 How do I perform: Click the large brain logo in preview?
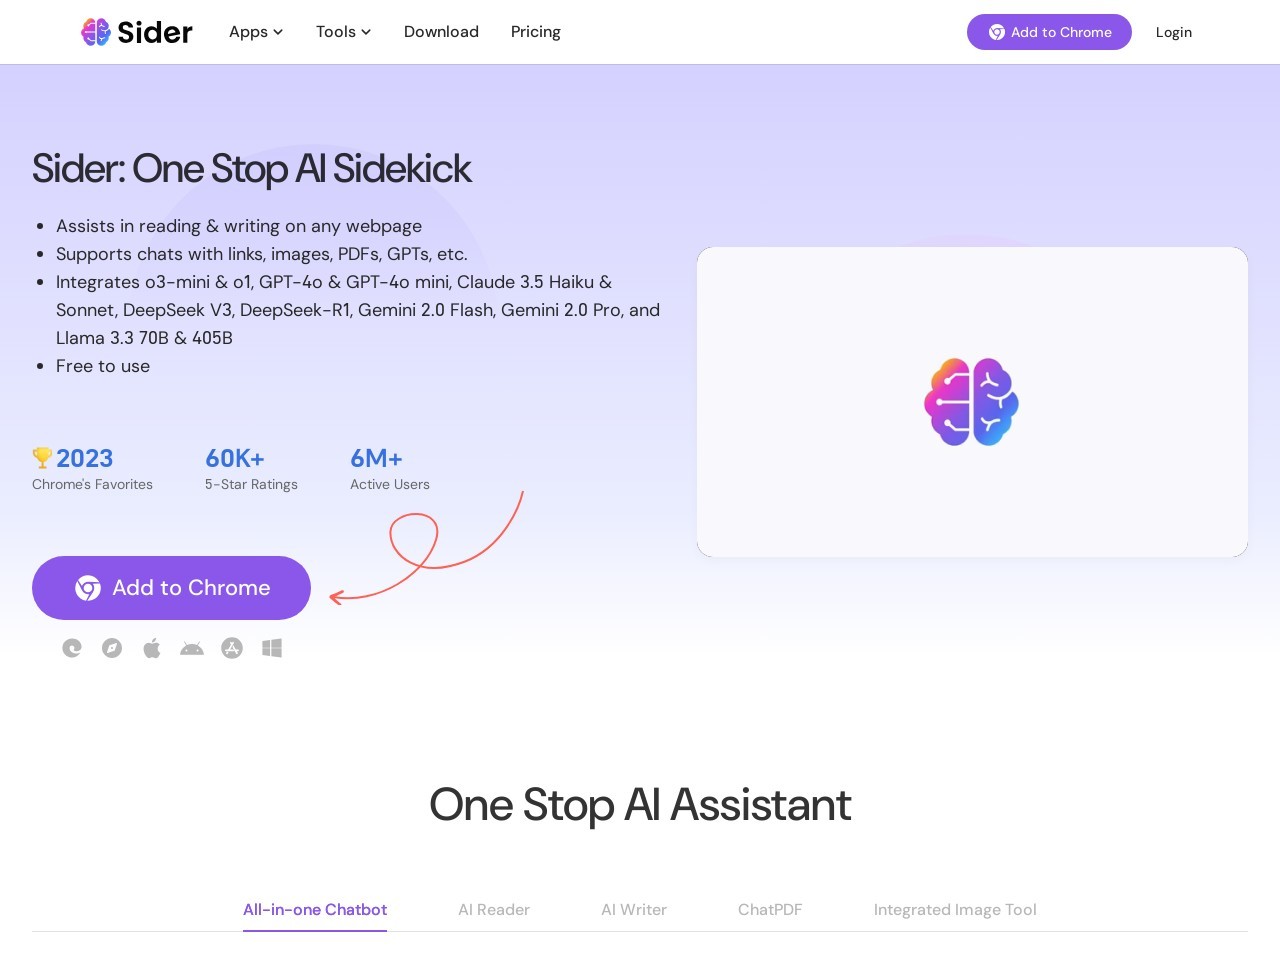click(971, 402)
